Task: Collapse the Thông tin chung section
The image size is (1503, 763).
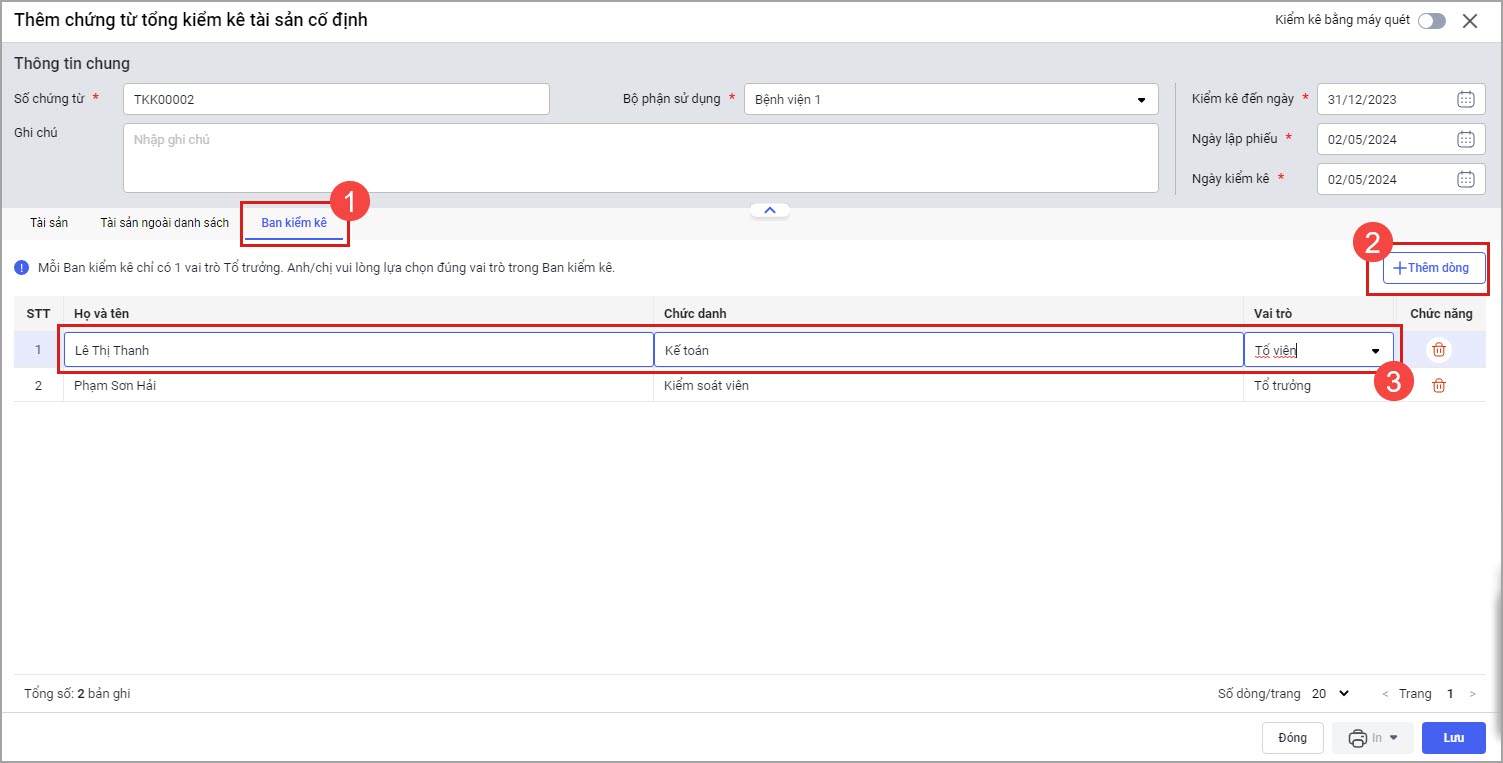Action: [769, 210]
